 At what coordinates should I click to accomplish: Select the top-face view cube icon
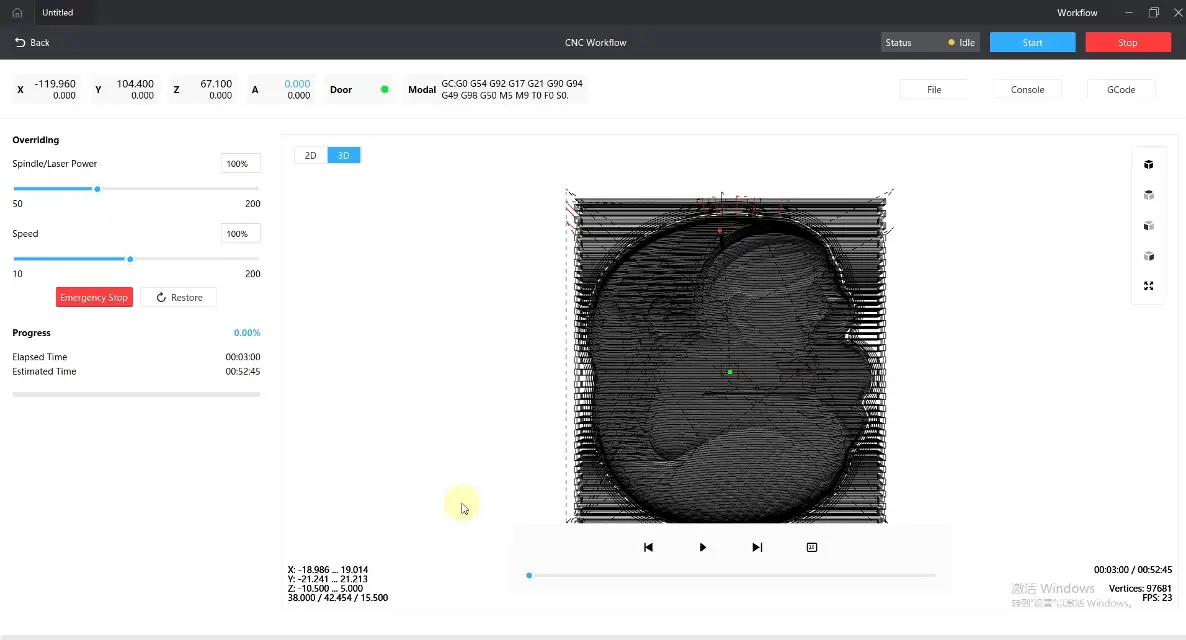[x=1148, y=195]
